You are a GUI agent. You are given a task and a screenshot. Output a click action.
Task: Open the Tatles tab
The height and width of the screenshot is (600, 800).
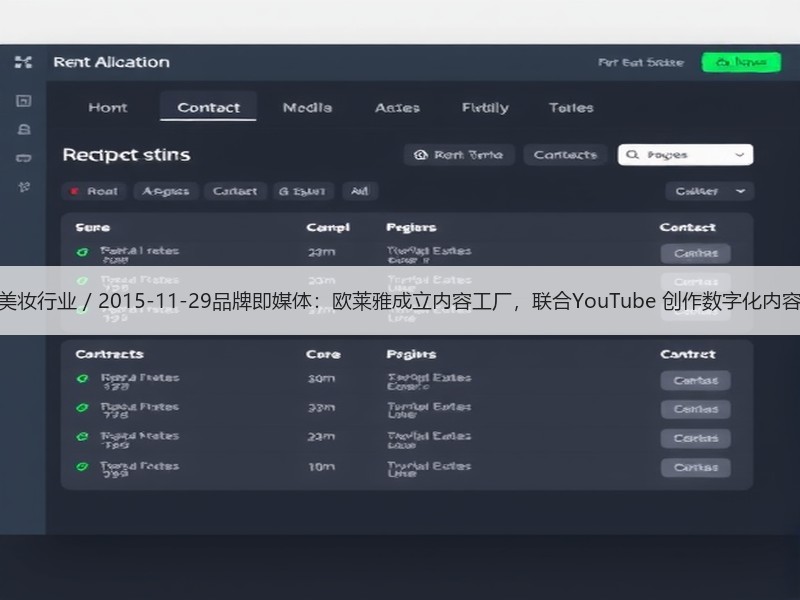(571, 108)
